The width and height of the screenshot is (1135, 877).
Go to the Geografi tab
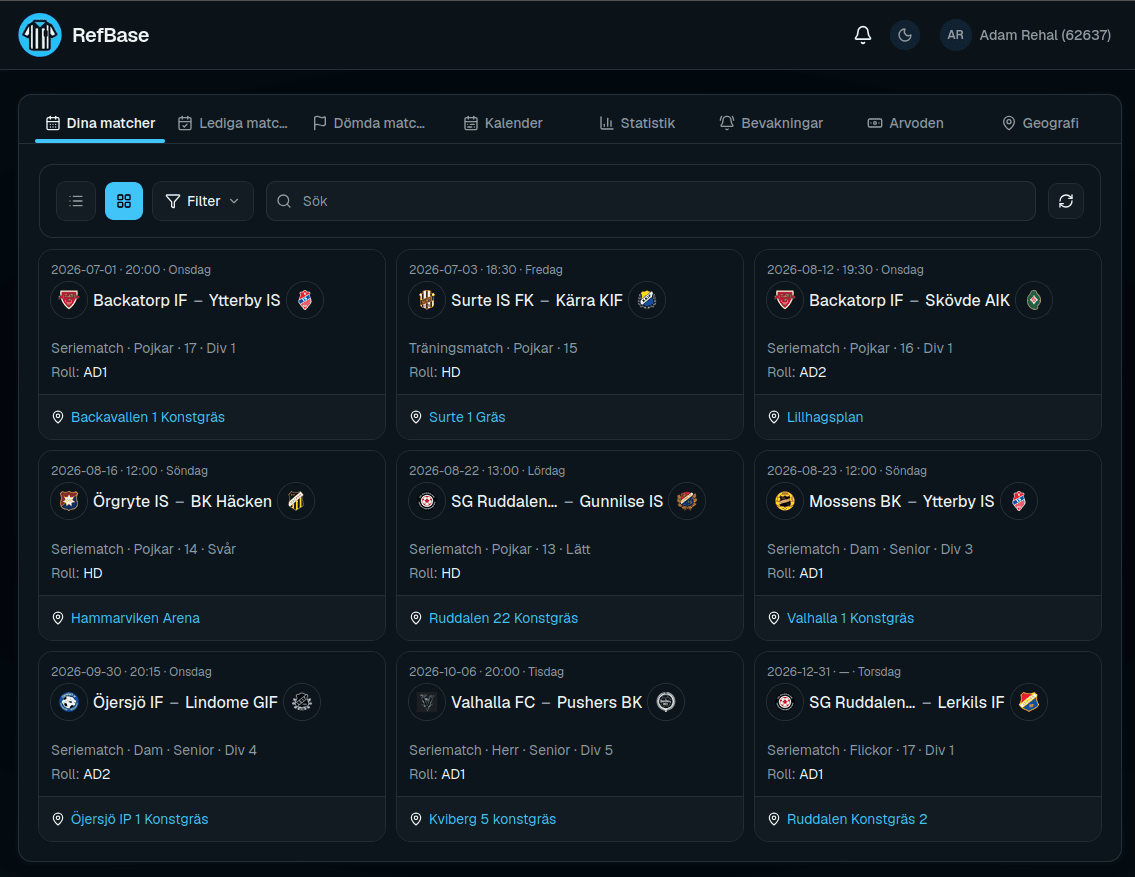tap(1040, 123)
